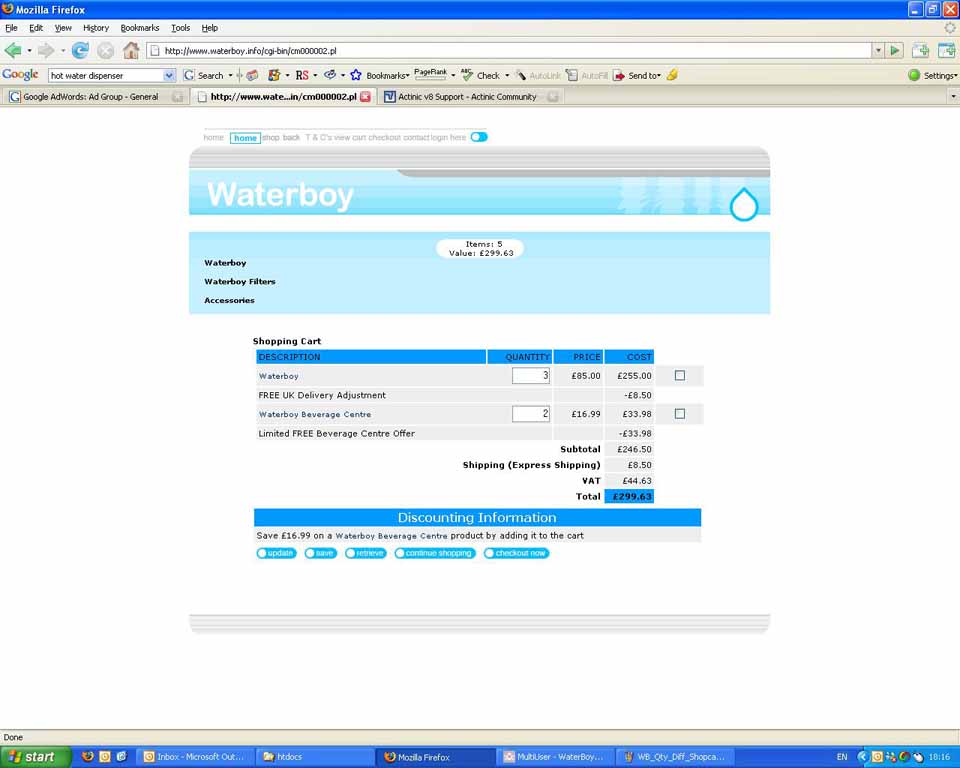Open the Waterboy Filters category link
This screenshot has width=960, height=768.
pos(240,281)
